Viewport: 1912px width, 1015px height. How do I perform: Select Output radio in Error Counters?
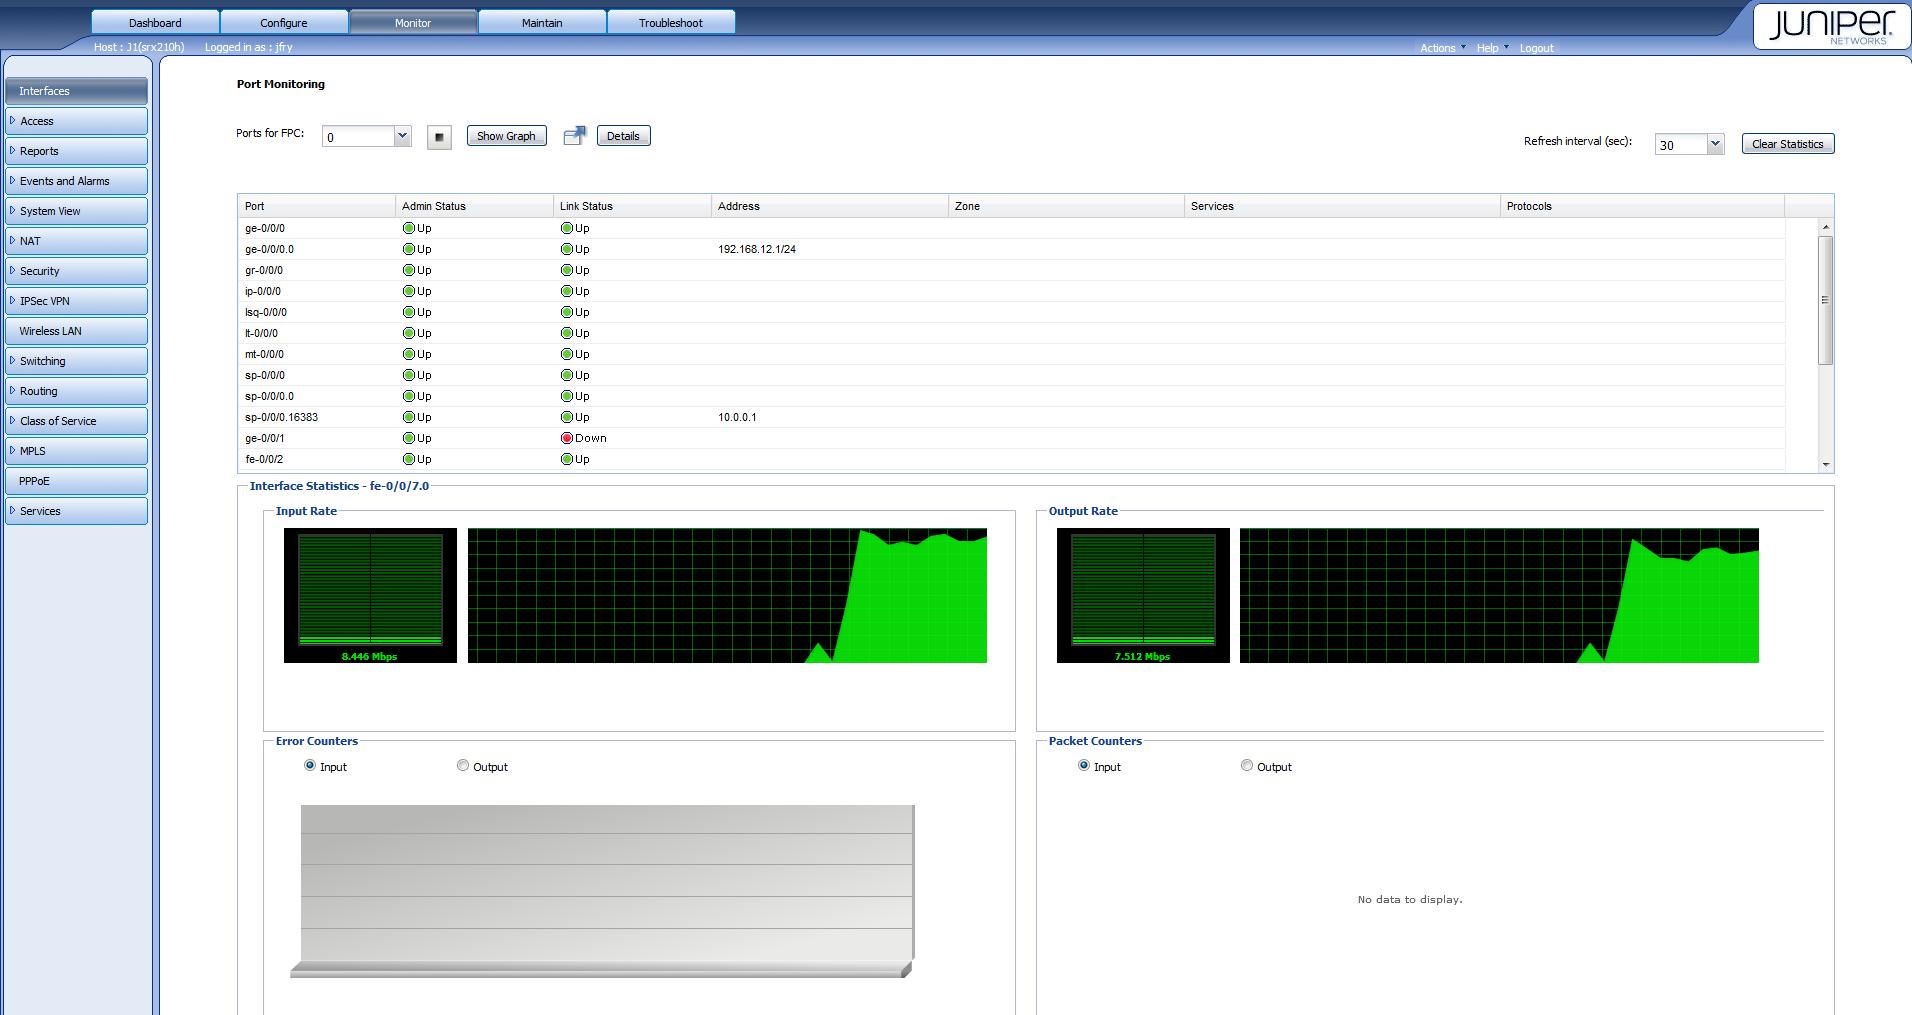463,766
